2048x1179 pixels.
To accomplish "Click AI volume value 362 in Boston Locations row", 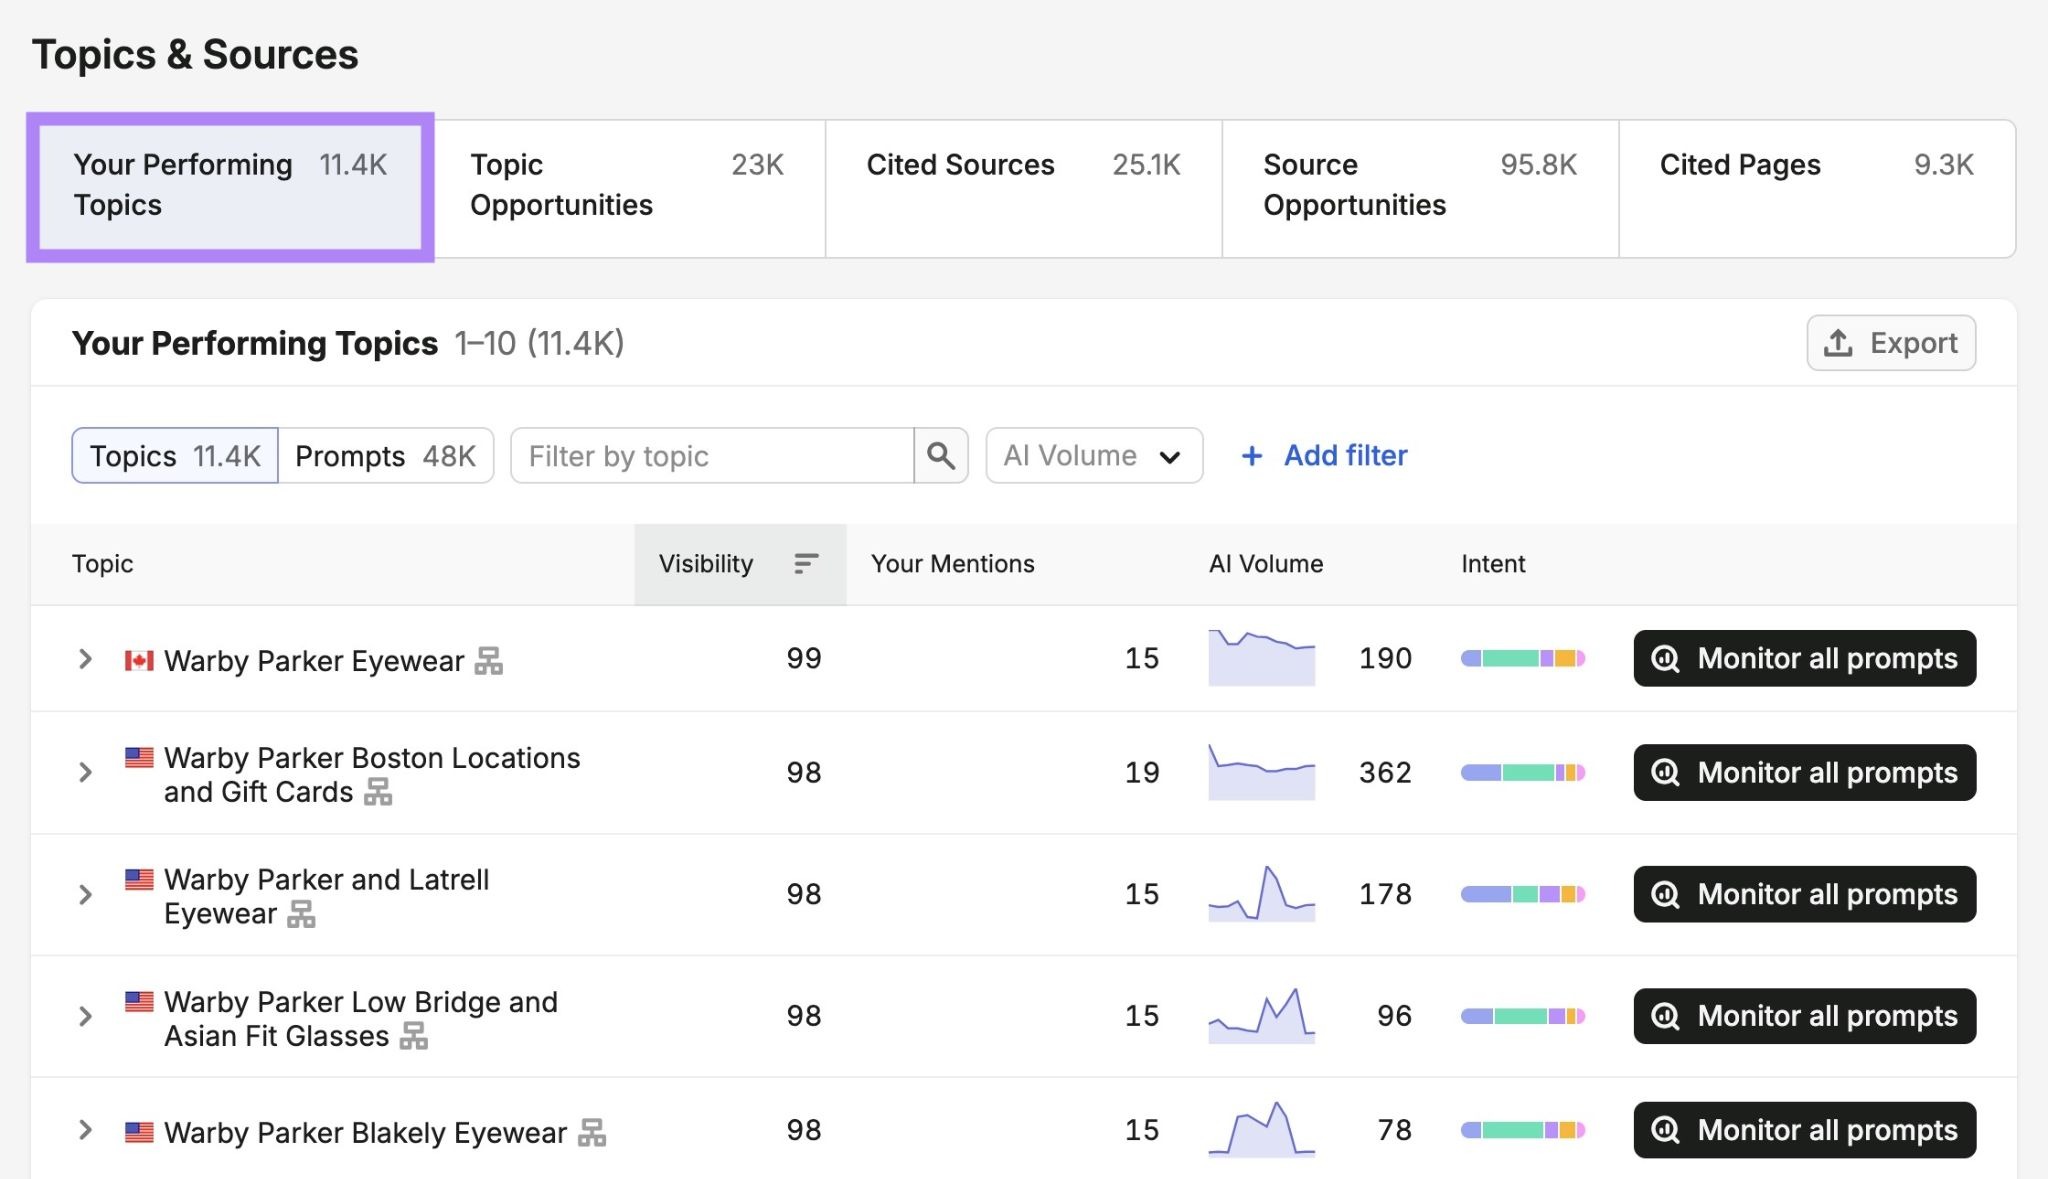I will click(x=1385, y=772).
